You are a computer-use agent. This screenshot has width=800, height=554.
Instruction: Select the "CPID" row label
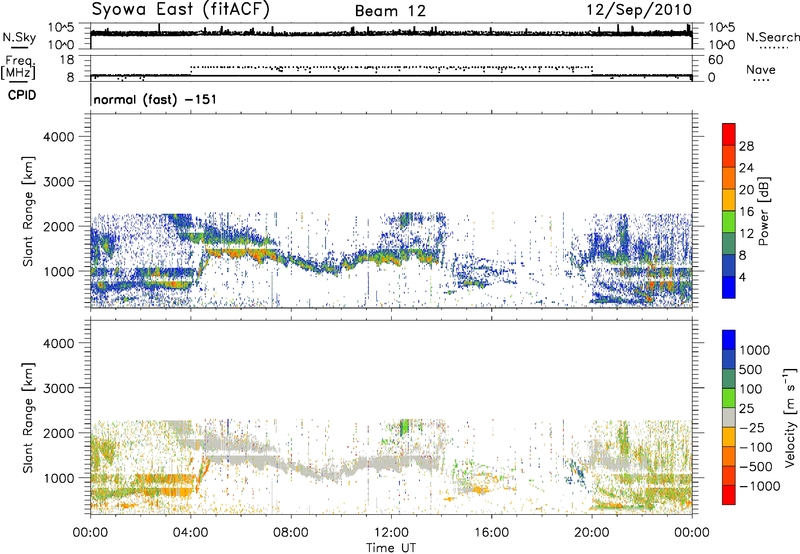point(22,95)
